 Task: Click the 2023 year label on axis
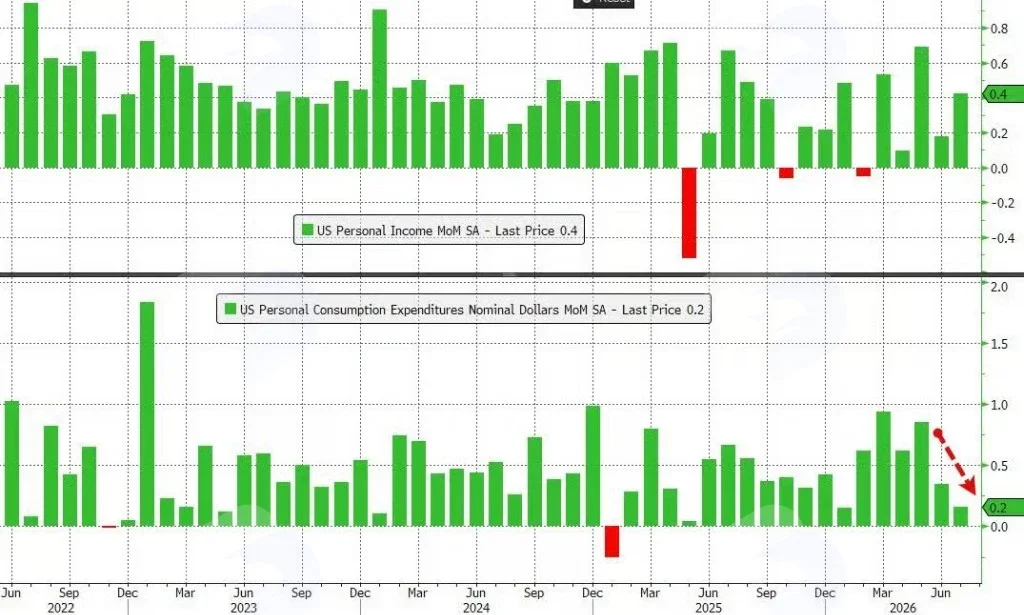tap(243, 608)
